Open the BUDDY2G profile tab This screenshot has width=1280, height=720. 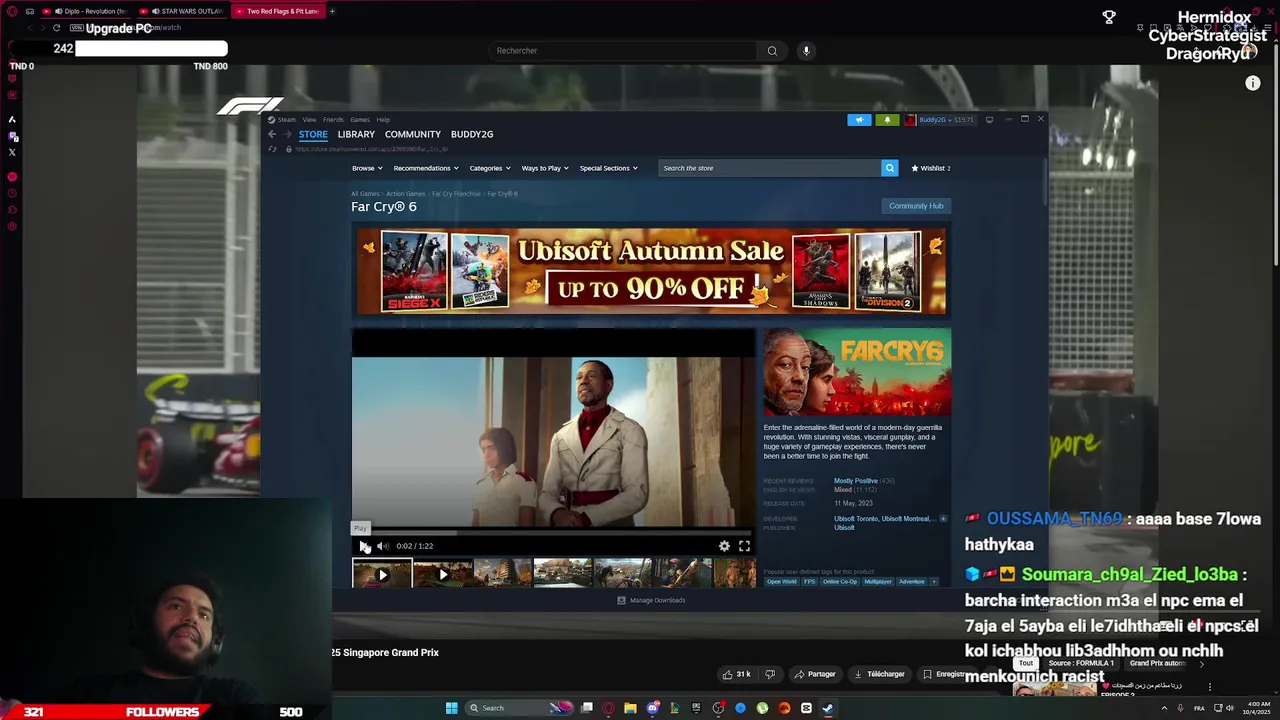[472, 134]
